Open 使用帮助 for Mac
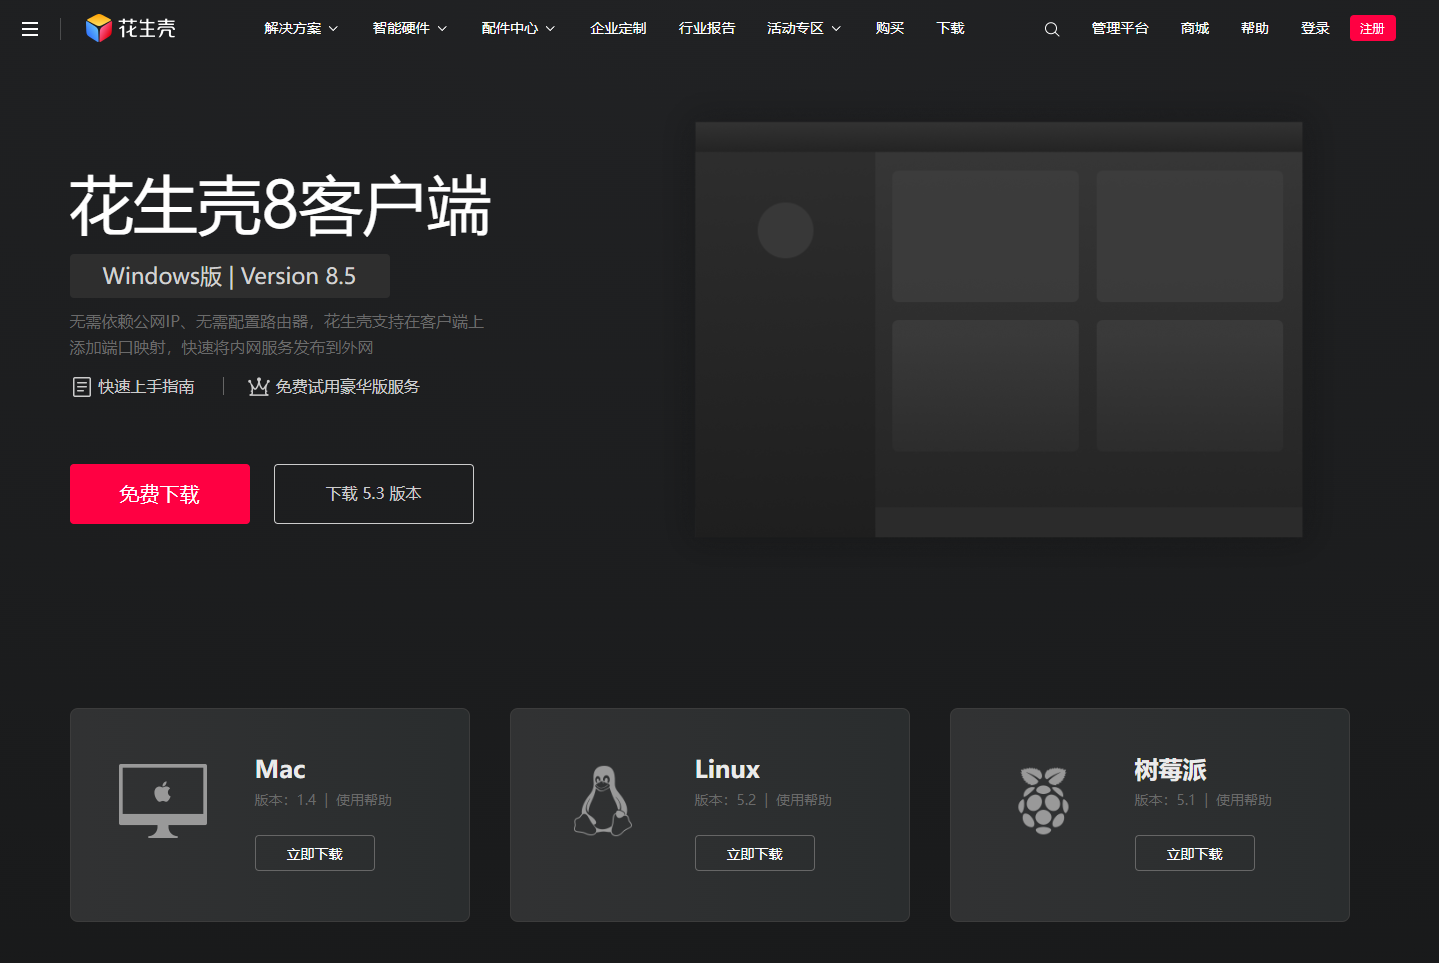Image resolution: width=1439 pixels, height=963 pixels. click(364, 800)
